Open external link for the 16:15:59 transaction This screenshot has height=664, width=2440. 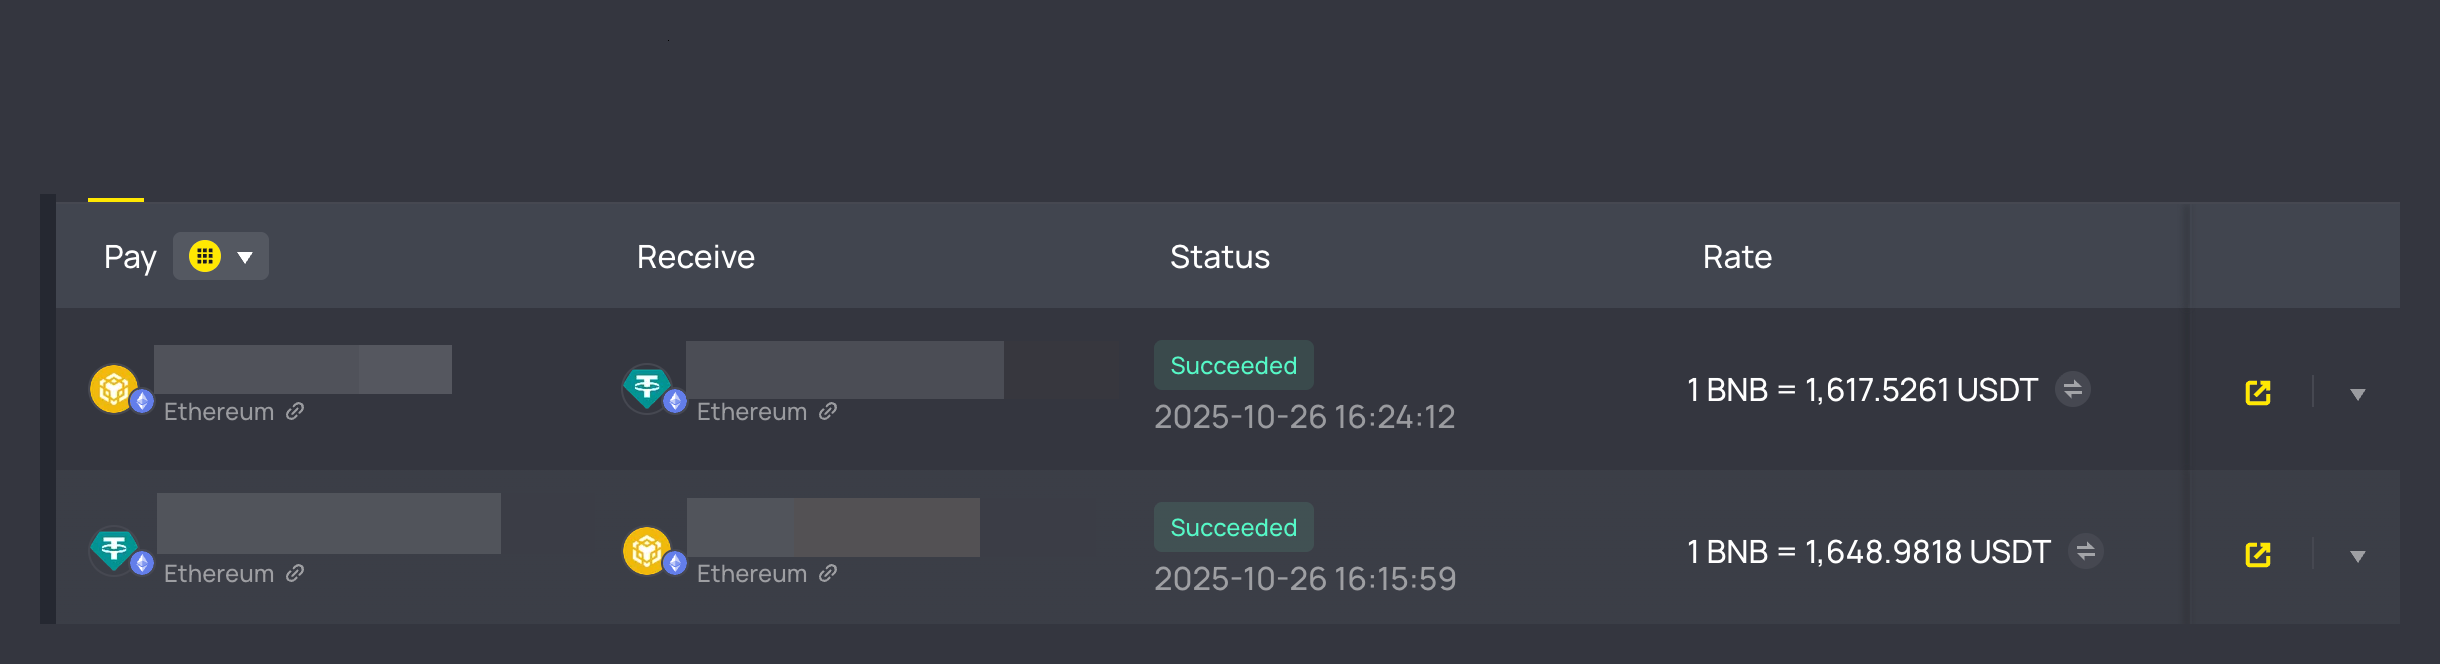point(2258,555)
